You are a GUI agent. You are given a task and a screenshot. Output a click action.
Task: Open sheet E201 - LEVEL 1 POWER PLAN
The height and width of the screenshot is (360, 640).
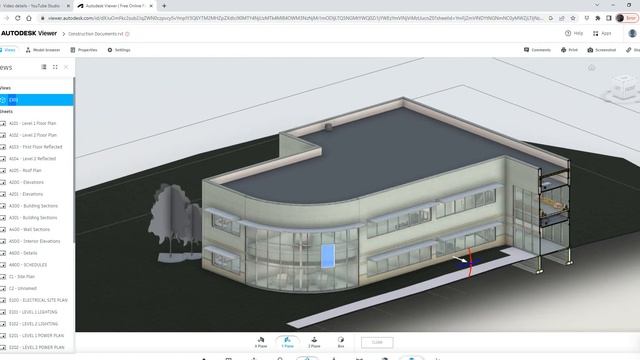[36, 336]
